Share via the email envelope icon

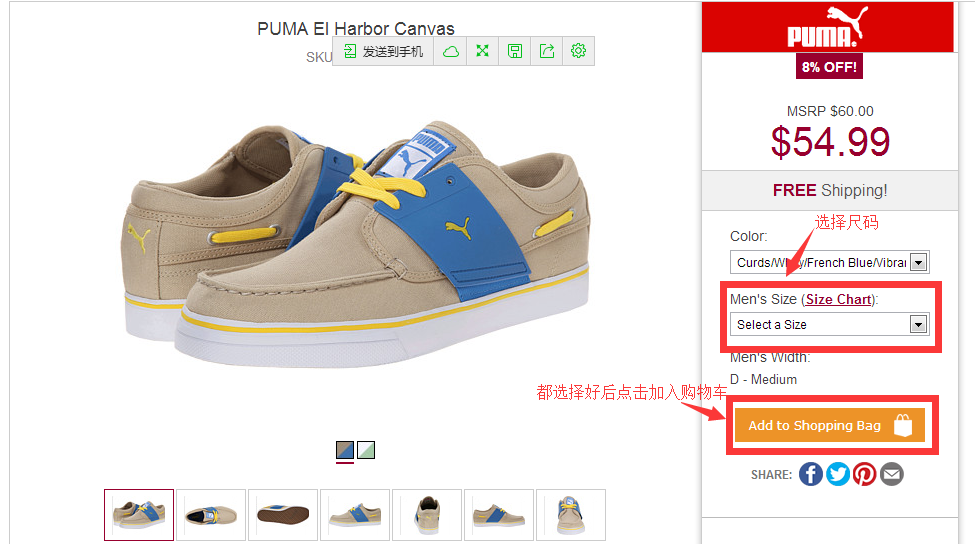892,474
